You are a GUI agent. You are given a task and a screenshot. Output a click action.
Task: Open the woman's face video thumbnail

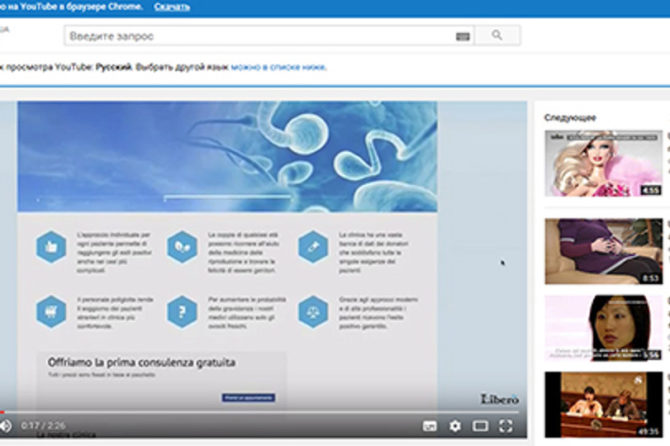(x=603, y=327)
